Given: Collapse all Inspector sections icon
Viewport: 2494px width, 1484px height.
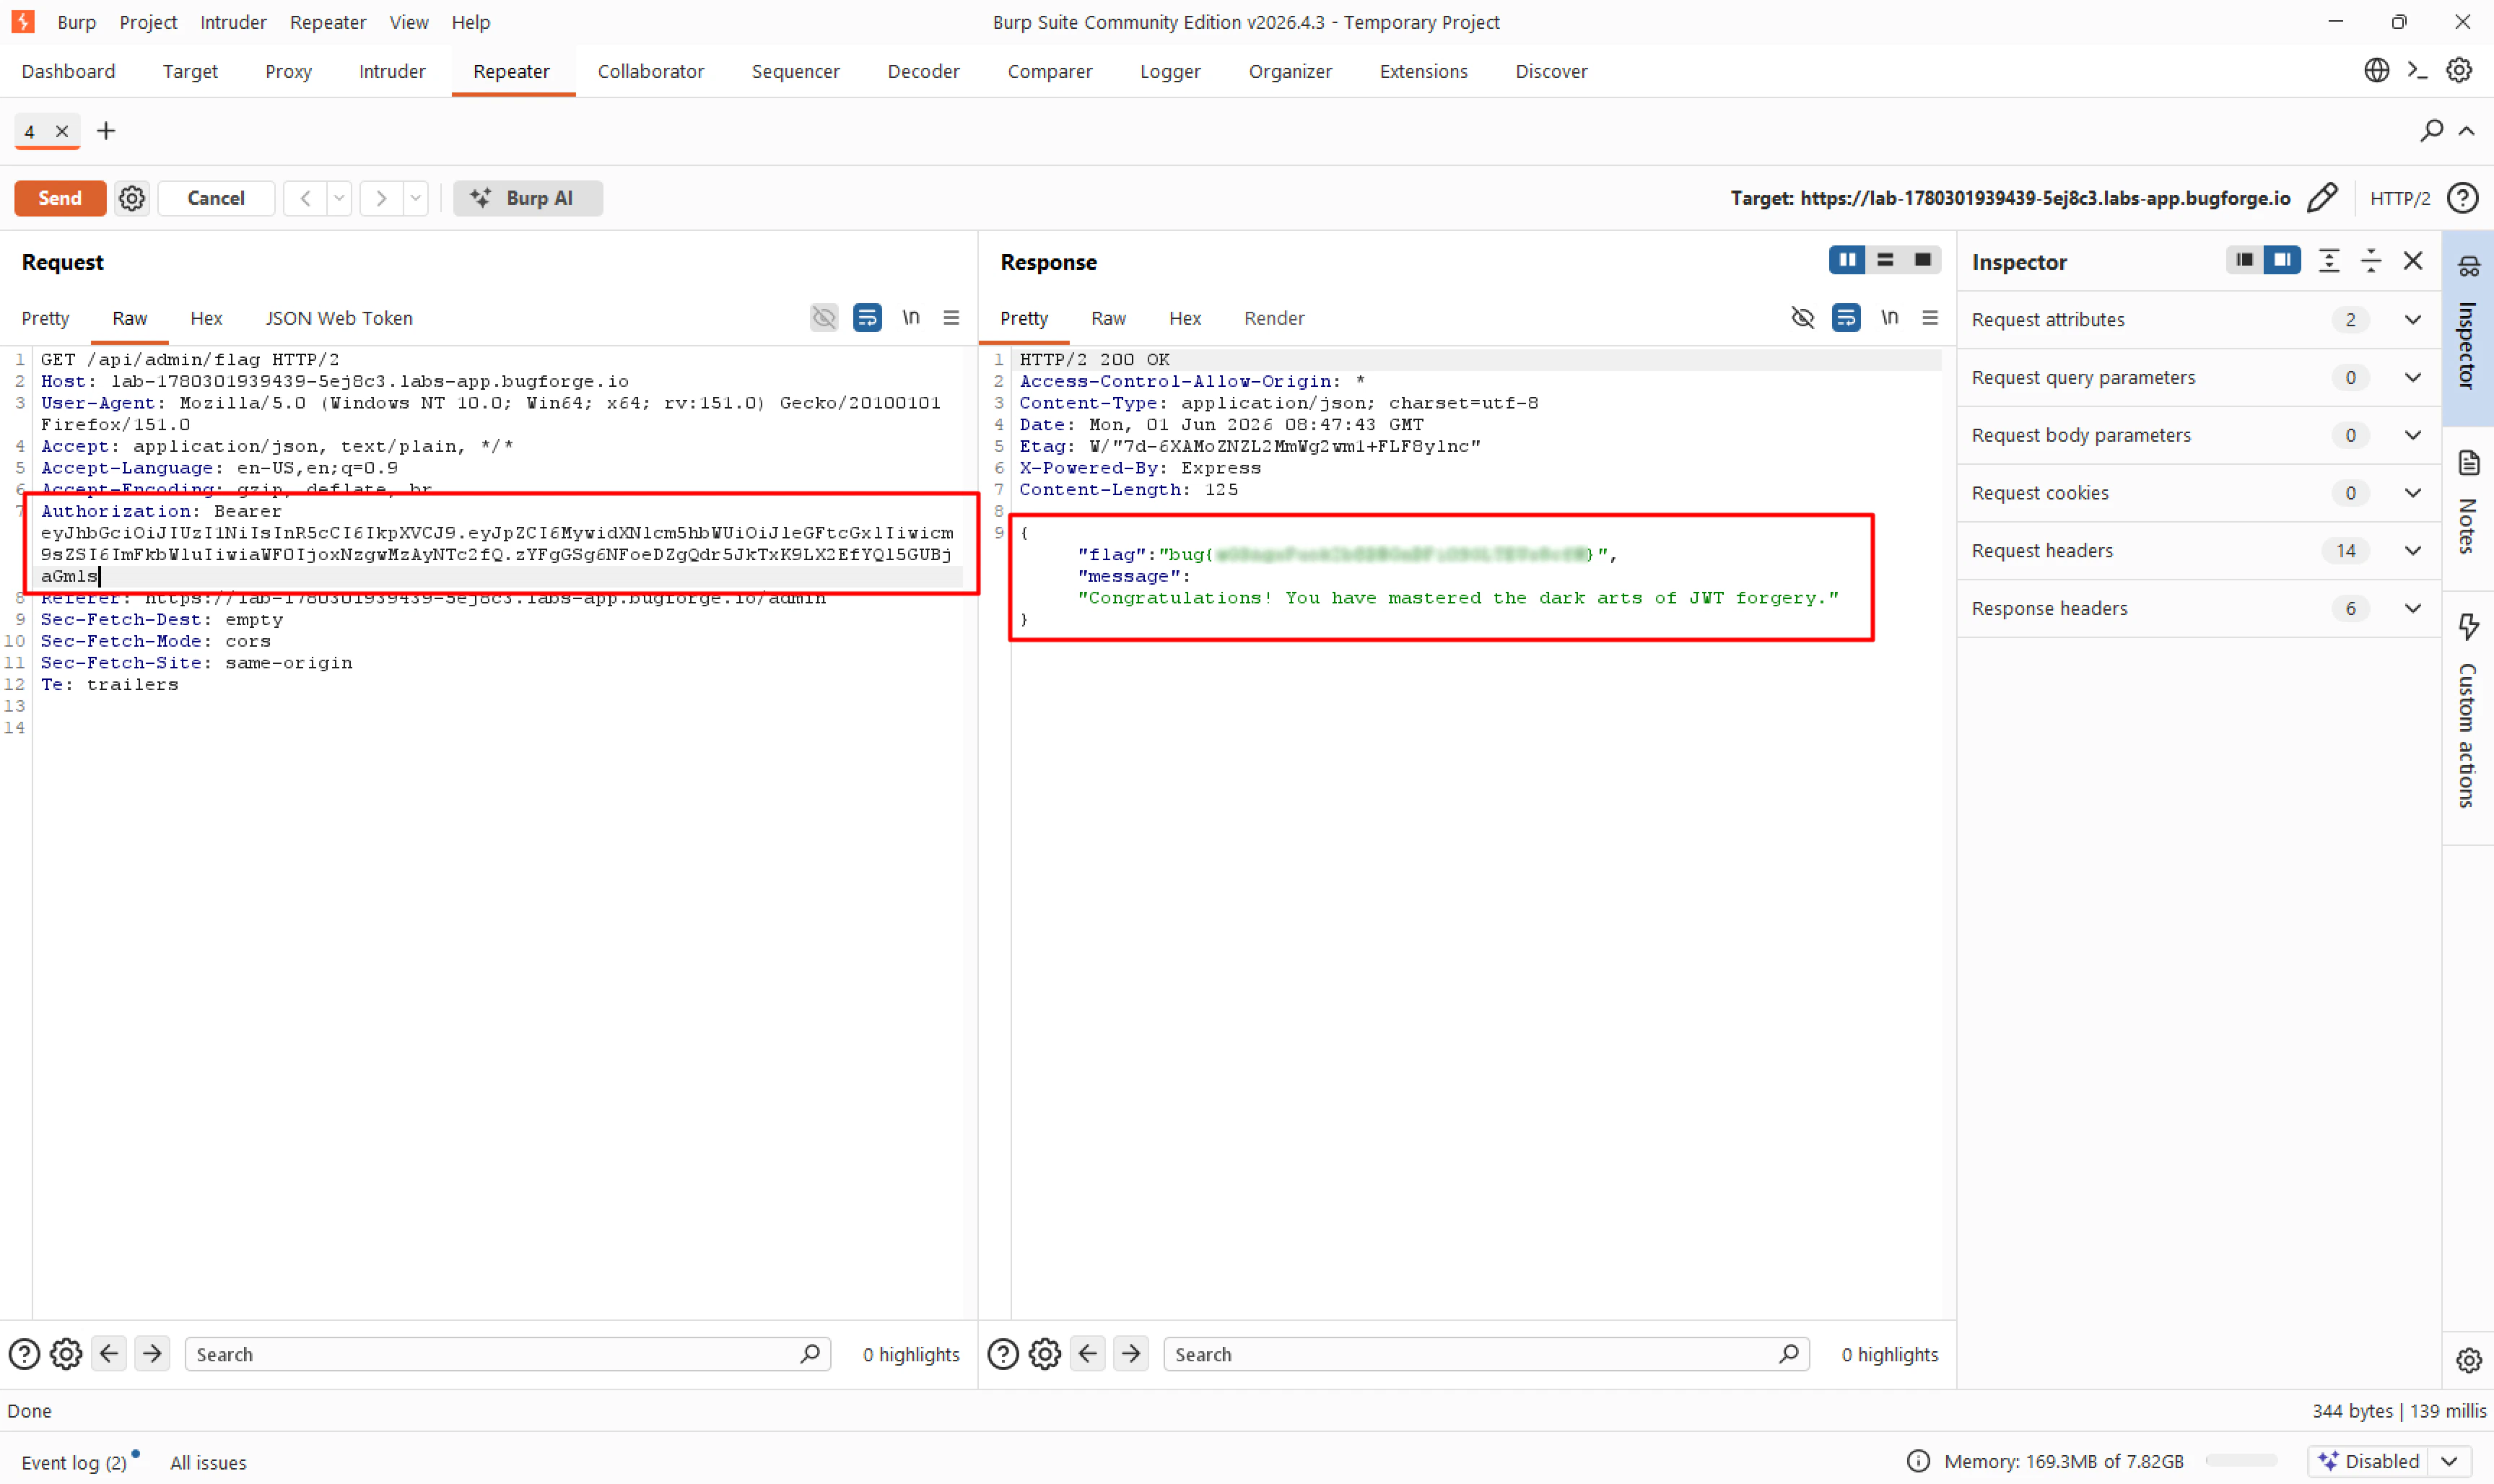Looking at the screenshot, I should [x=2371, y=261].
